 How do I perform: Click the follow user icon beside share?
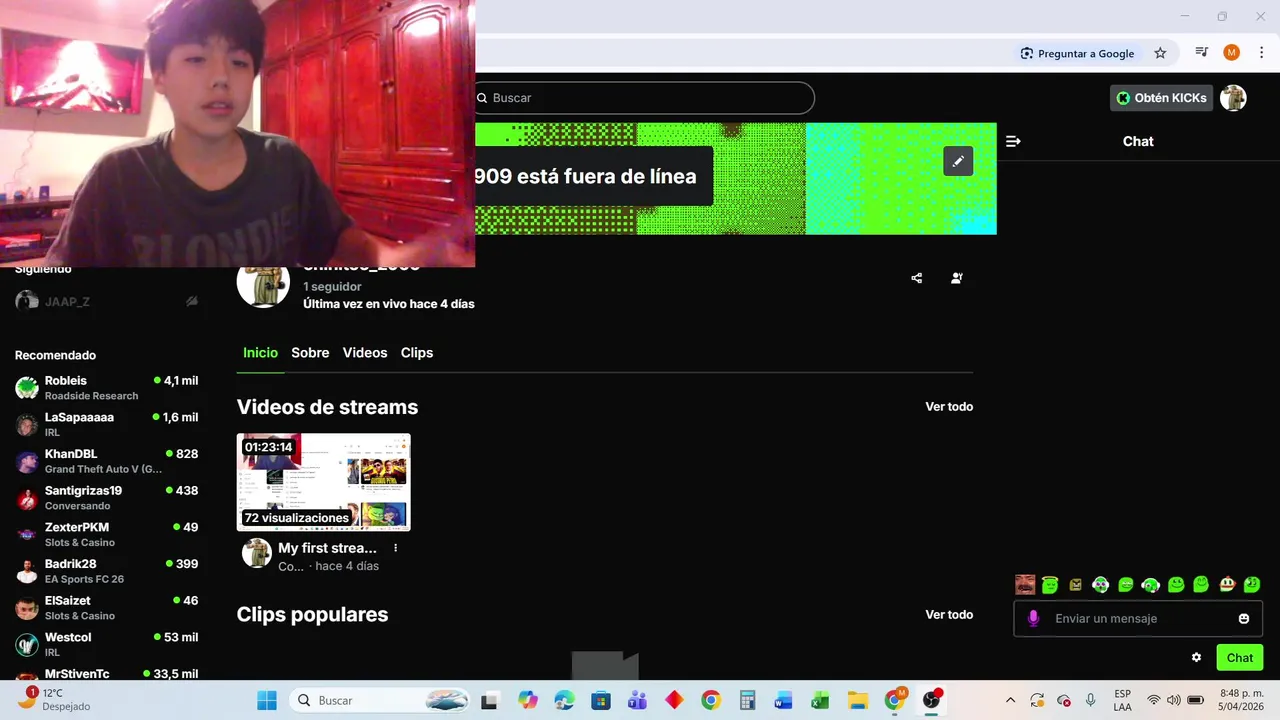957,278
